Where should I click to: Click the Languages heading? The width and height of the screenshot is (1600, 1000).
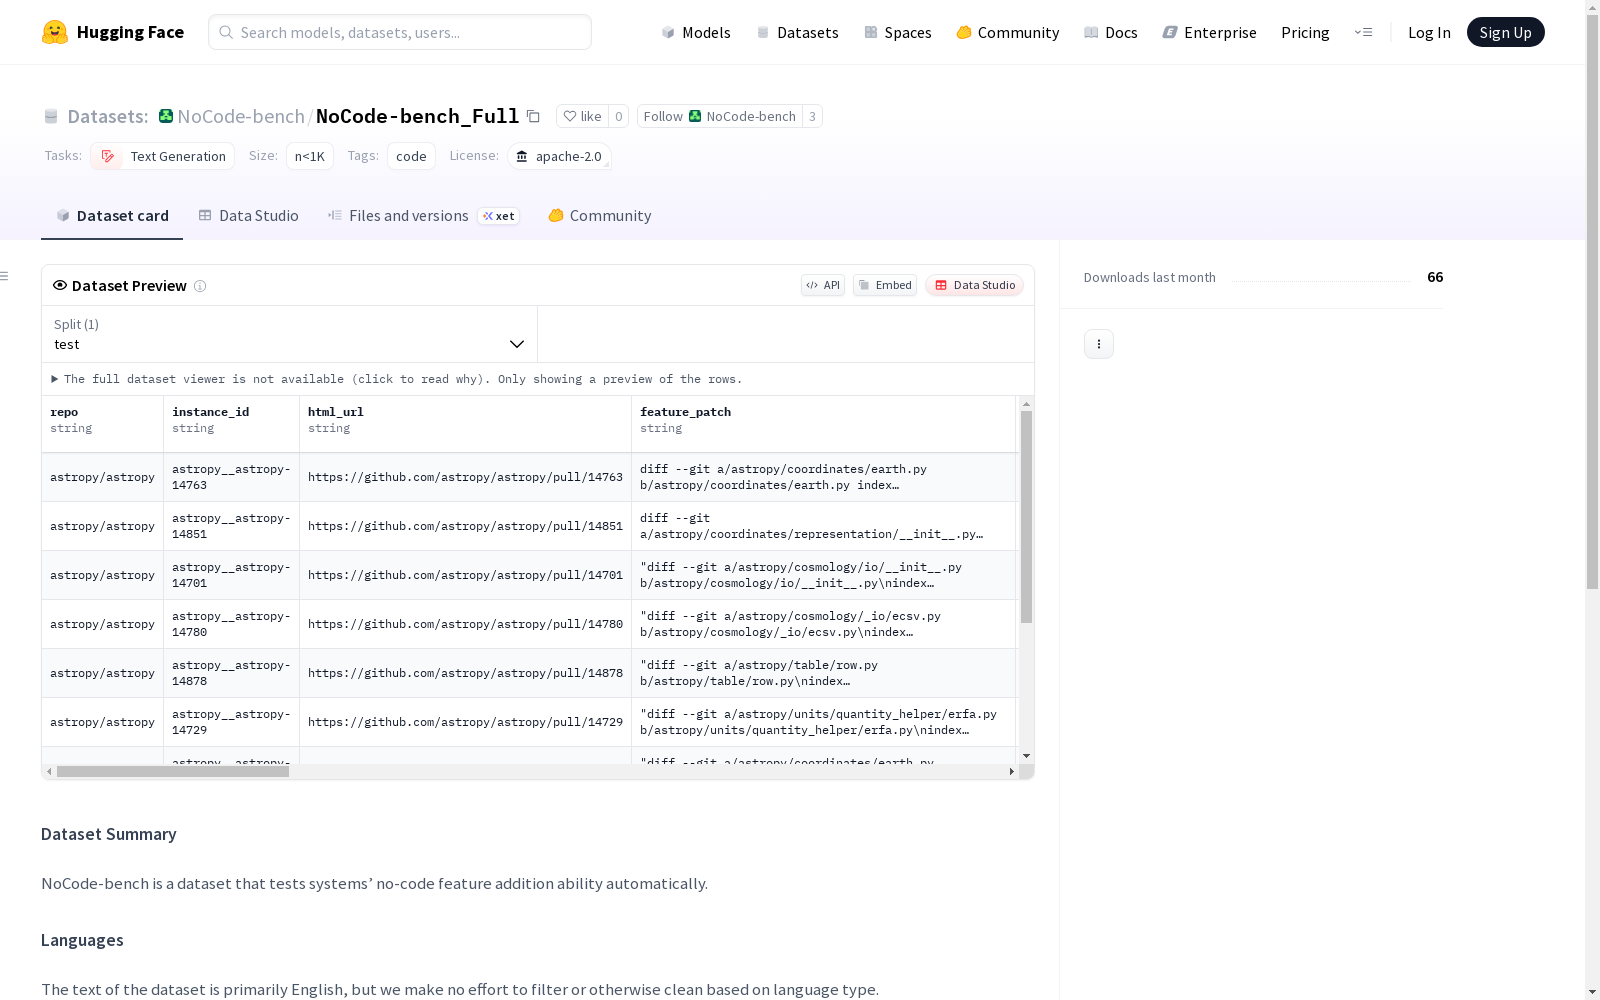82,940
